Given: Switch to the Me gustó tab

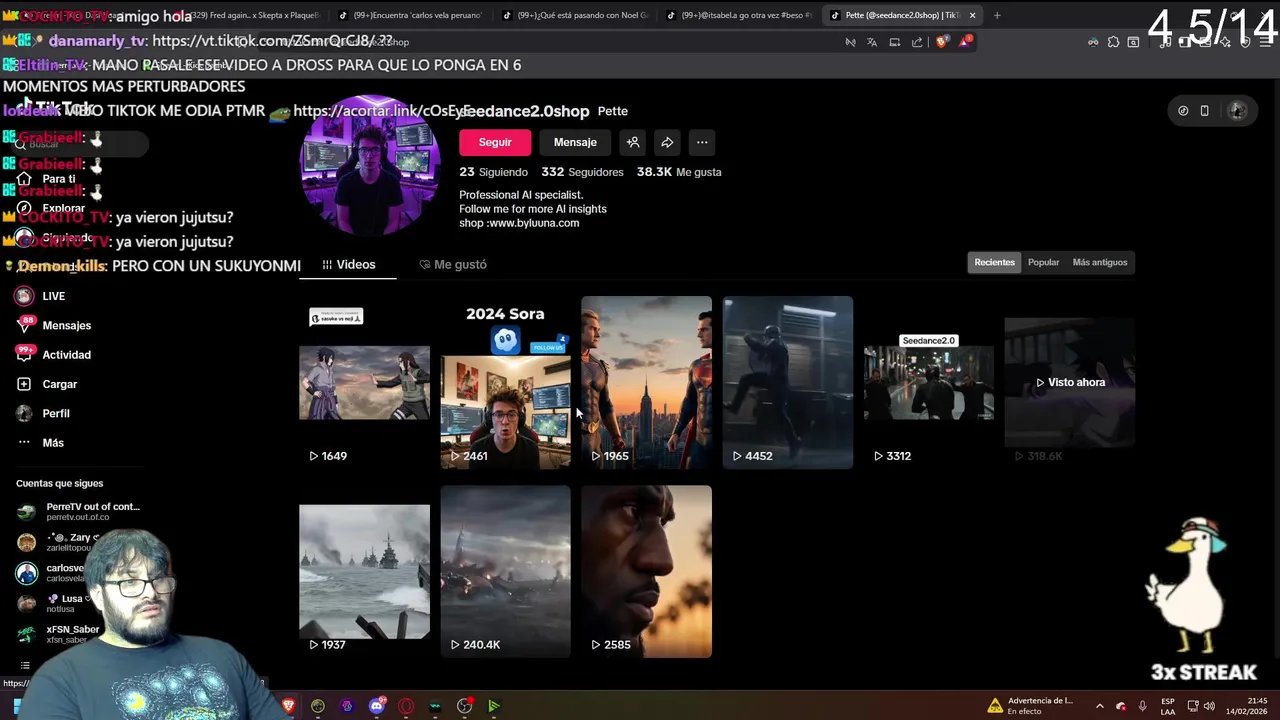Looking at the screenshot, I should tap(453, 264).
